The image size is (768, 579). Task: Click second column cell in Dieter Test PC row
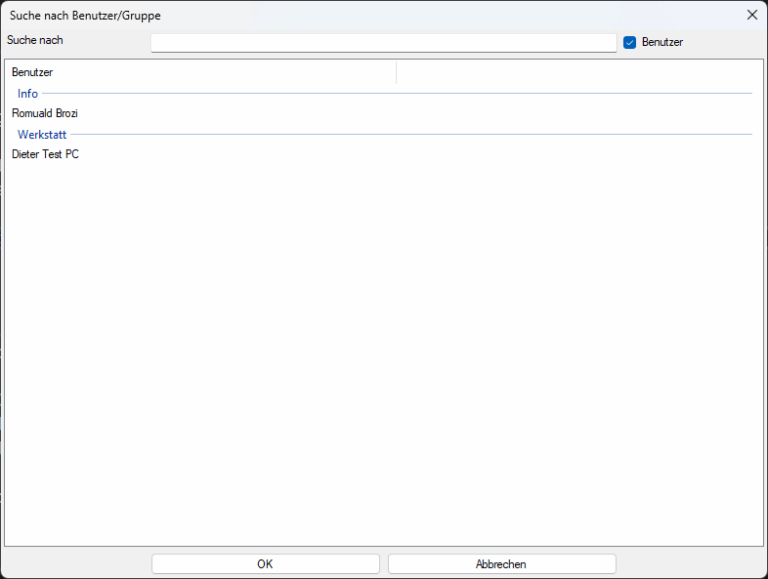click(x=573, y=154)
